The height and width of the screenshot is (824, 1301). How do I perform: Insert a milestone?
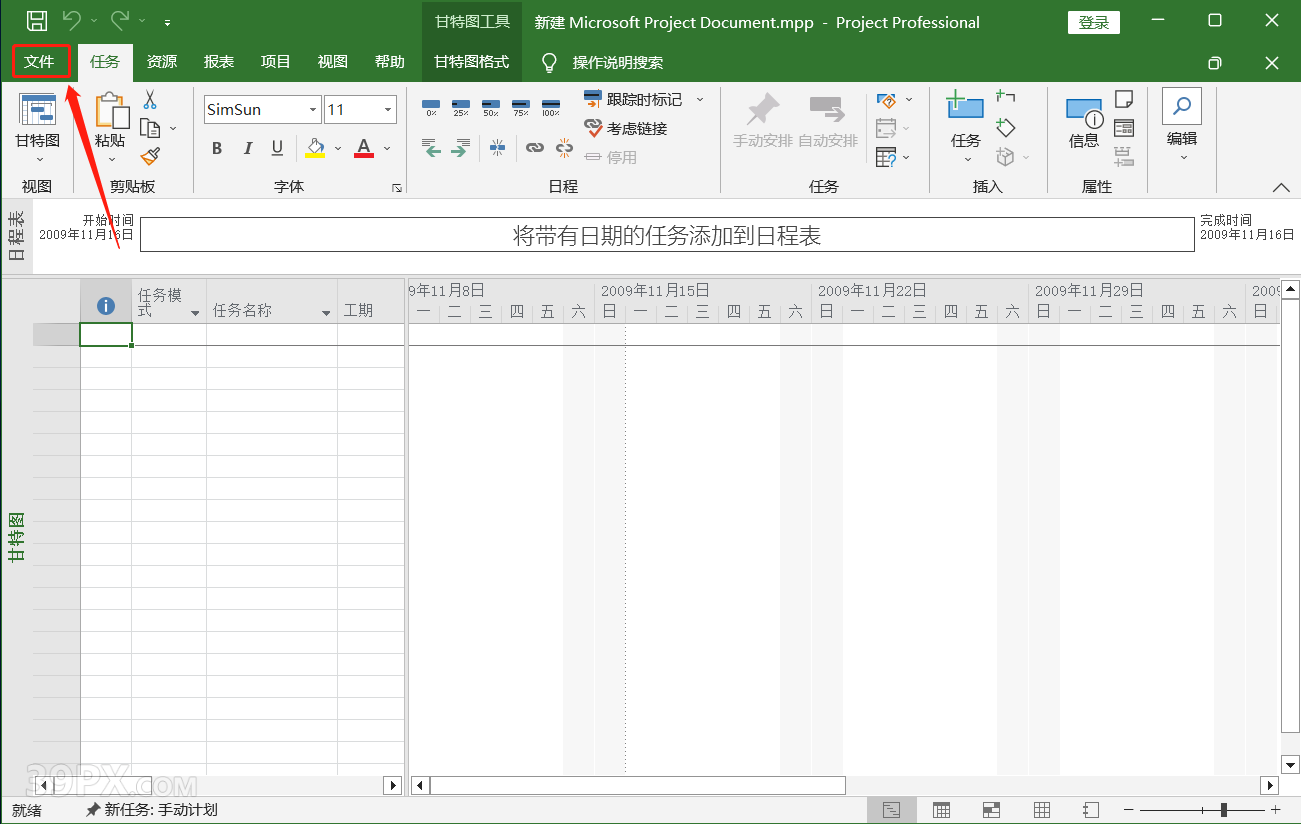1006,127
